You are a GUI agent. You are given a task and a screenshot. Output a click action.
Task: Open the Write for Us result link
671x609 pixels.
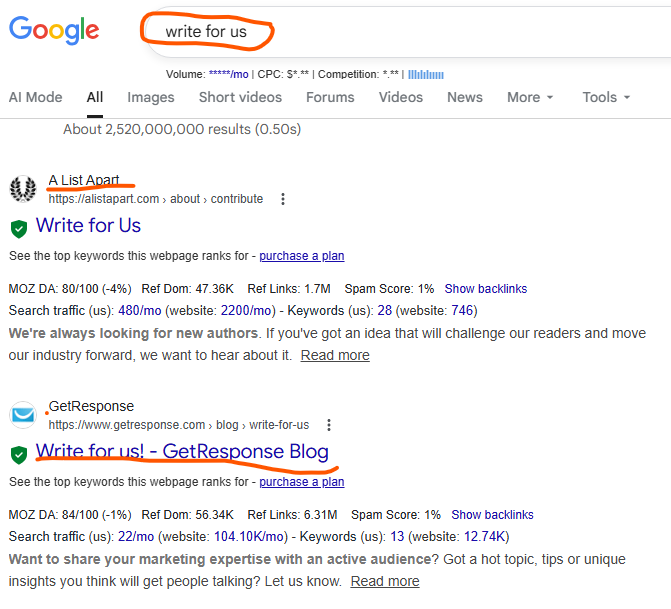click(88, 225)
